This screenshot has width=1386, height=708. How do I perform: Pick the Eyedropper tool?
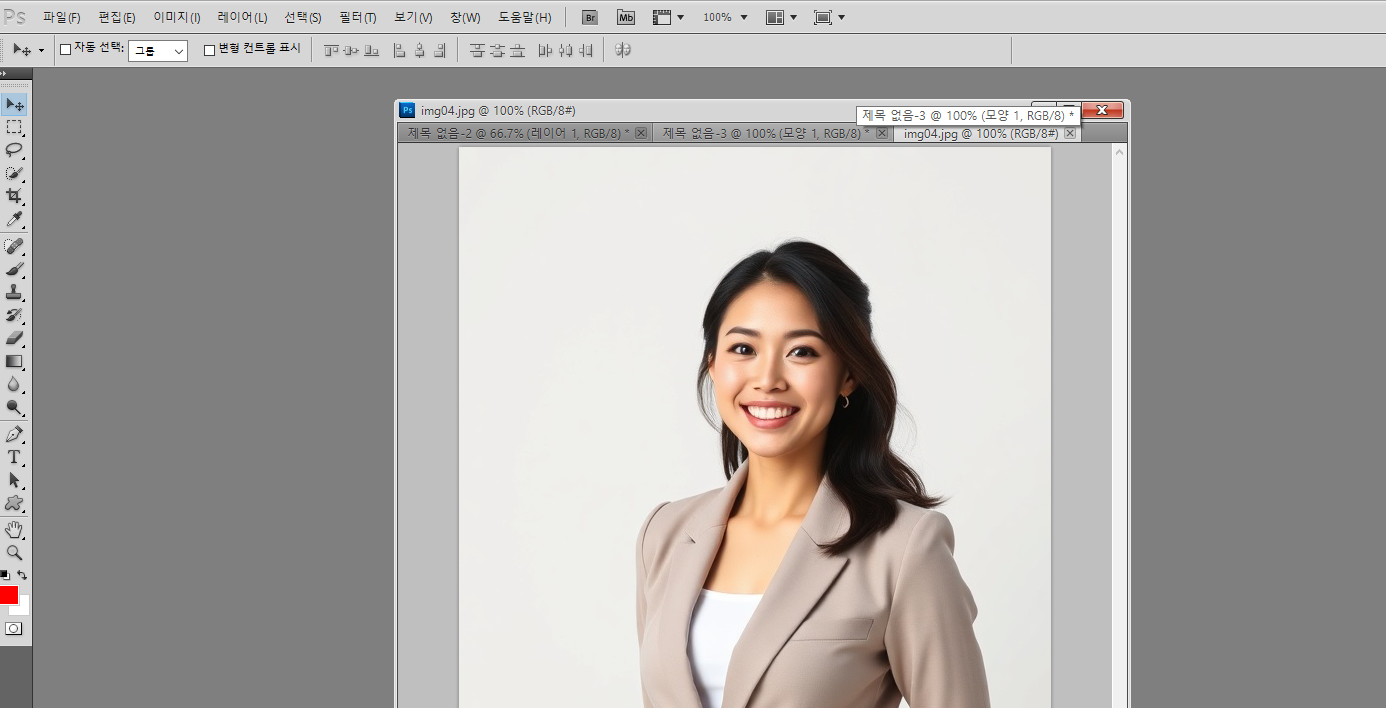(x=14, y=219)
